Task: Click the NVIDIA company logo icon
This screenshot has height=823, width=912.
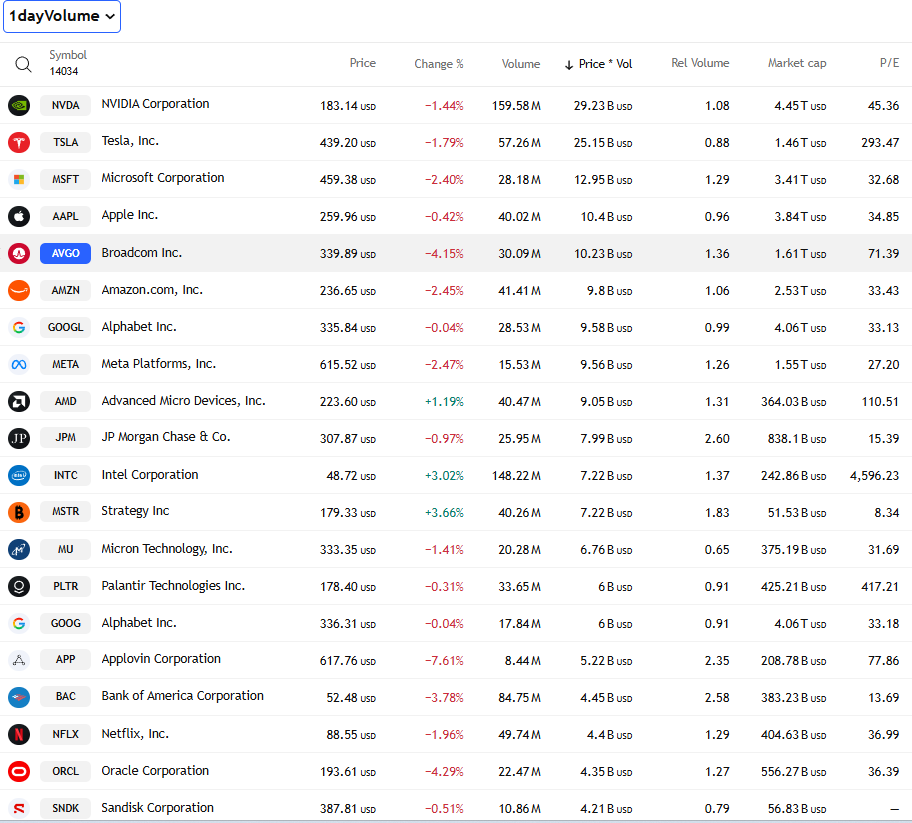Action: pyautogui.click(x=19, y=105)
